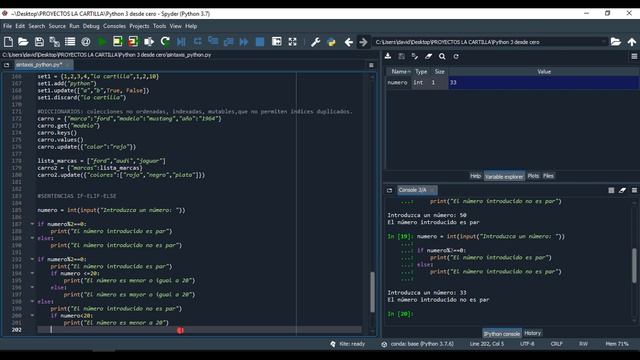Viewport: 640px width, 360px height.
Task: Click the debug step return icon
Action: point(229,42)
